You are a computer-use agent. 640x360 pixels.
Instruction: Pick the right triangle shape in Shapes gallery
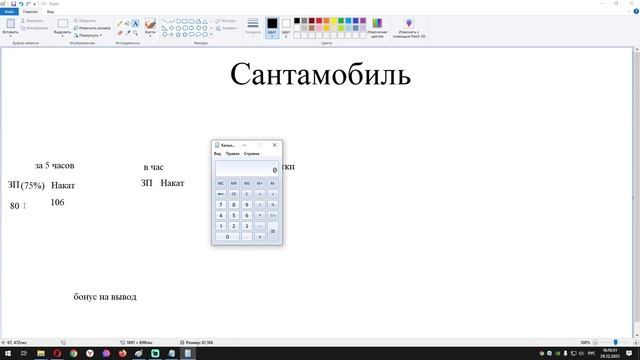pyautogui.click(x=164, y=28)
